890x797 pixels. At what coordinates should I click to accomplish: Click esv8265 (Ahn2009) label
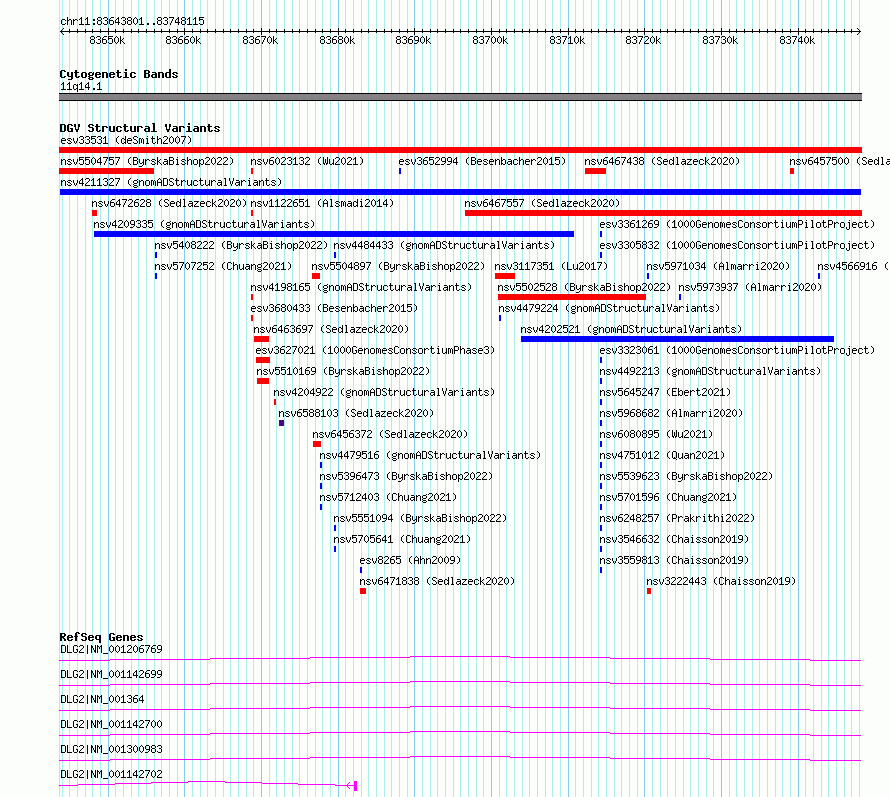click(410, 560)
